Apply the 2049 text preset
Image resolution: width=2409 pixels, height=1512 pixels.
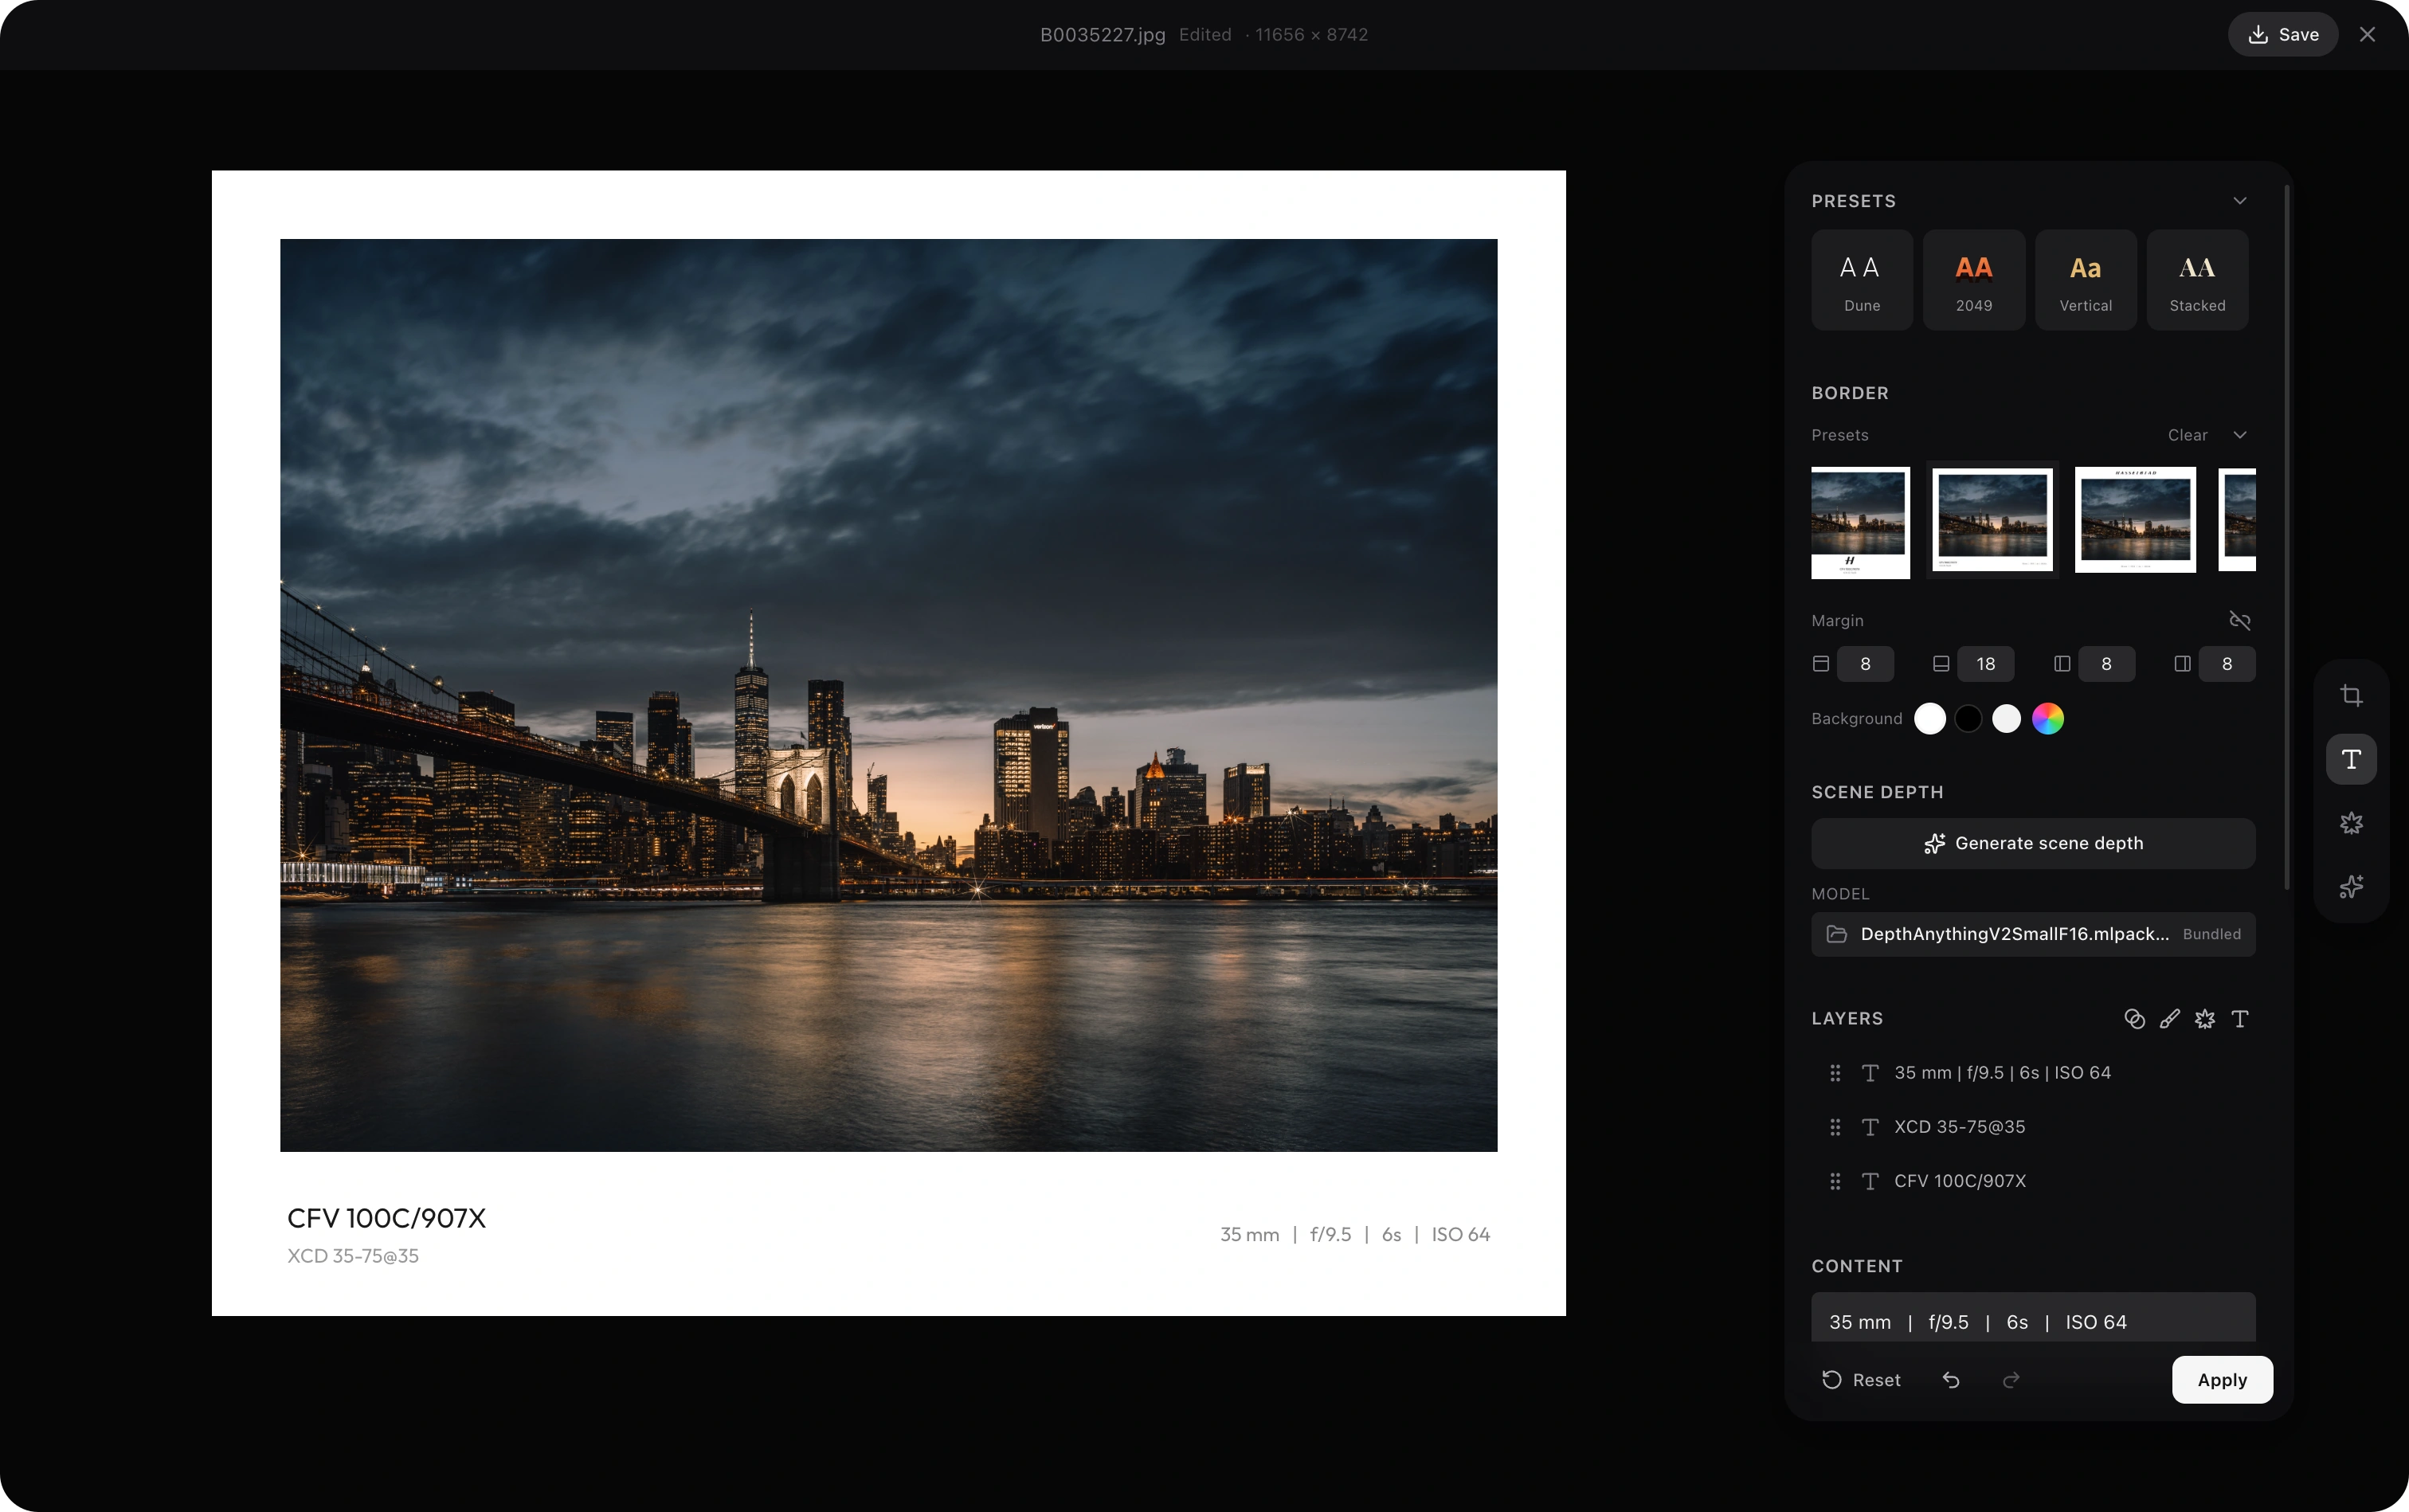pos(1974,280)
